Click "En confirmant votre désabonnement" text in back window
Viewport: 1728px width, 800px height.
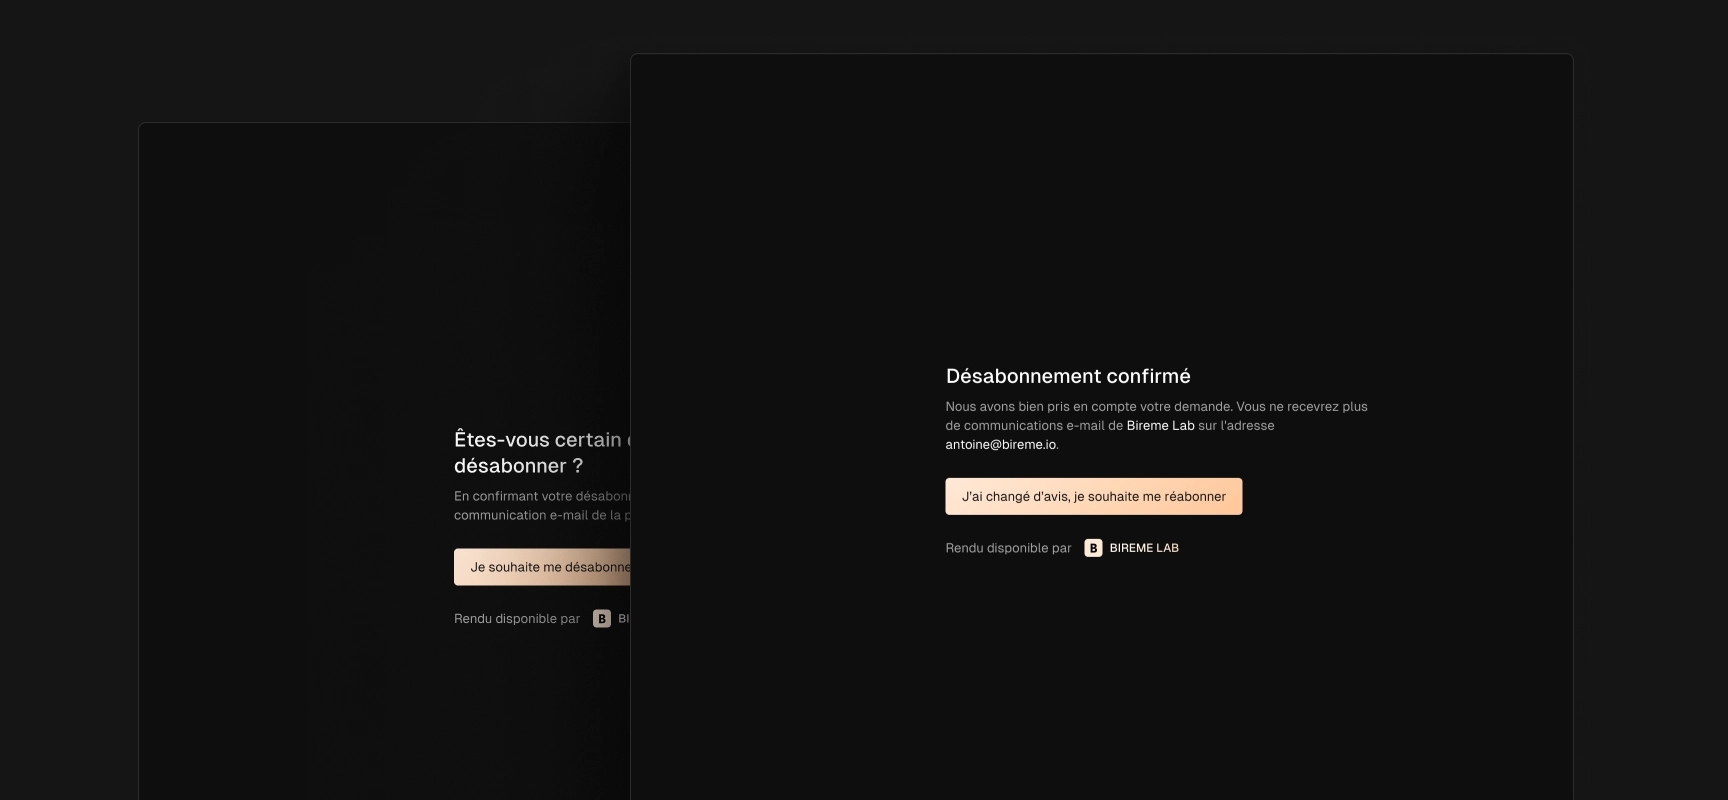coord(542,497)
